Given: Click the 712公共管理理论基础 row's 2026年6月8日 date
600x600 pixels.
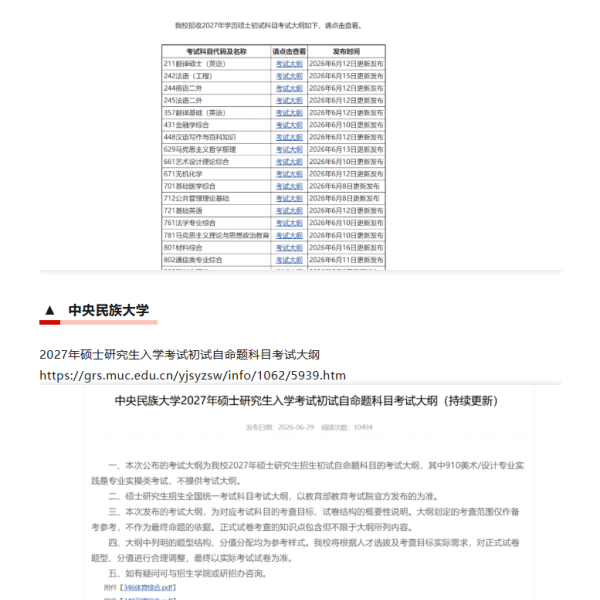Looking at the screenshot, I should coord(346,199).
